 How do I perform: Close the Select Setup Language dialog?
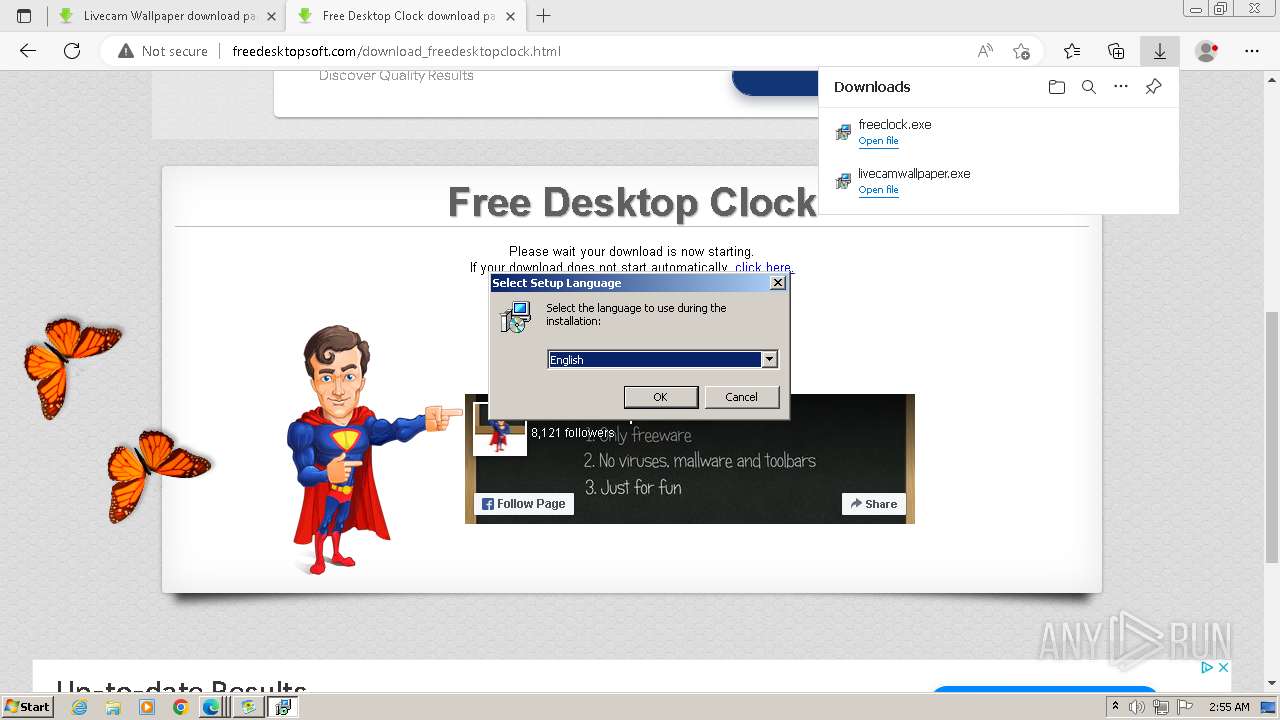pos(777,283)
